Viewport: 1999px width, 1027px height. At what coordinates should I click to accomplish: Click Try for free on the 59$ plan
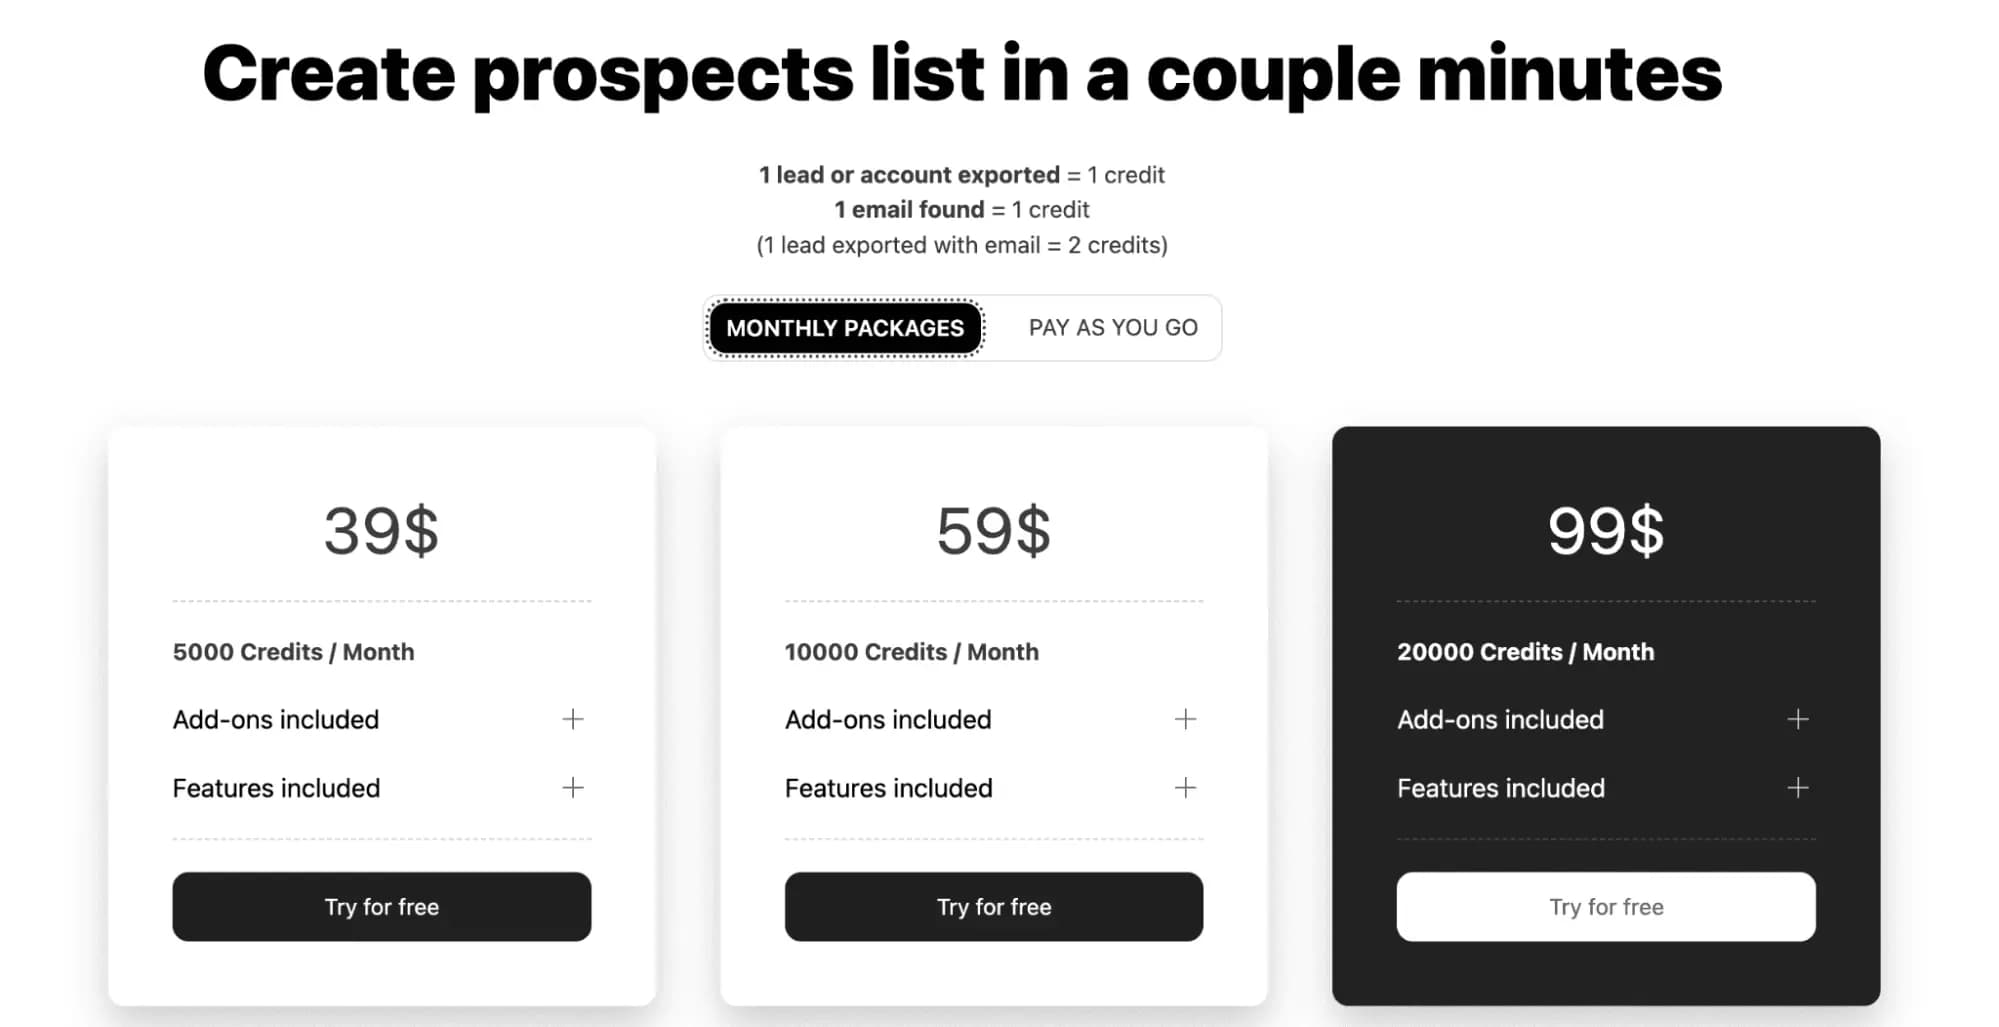click(x=993, y=906)
